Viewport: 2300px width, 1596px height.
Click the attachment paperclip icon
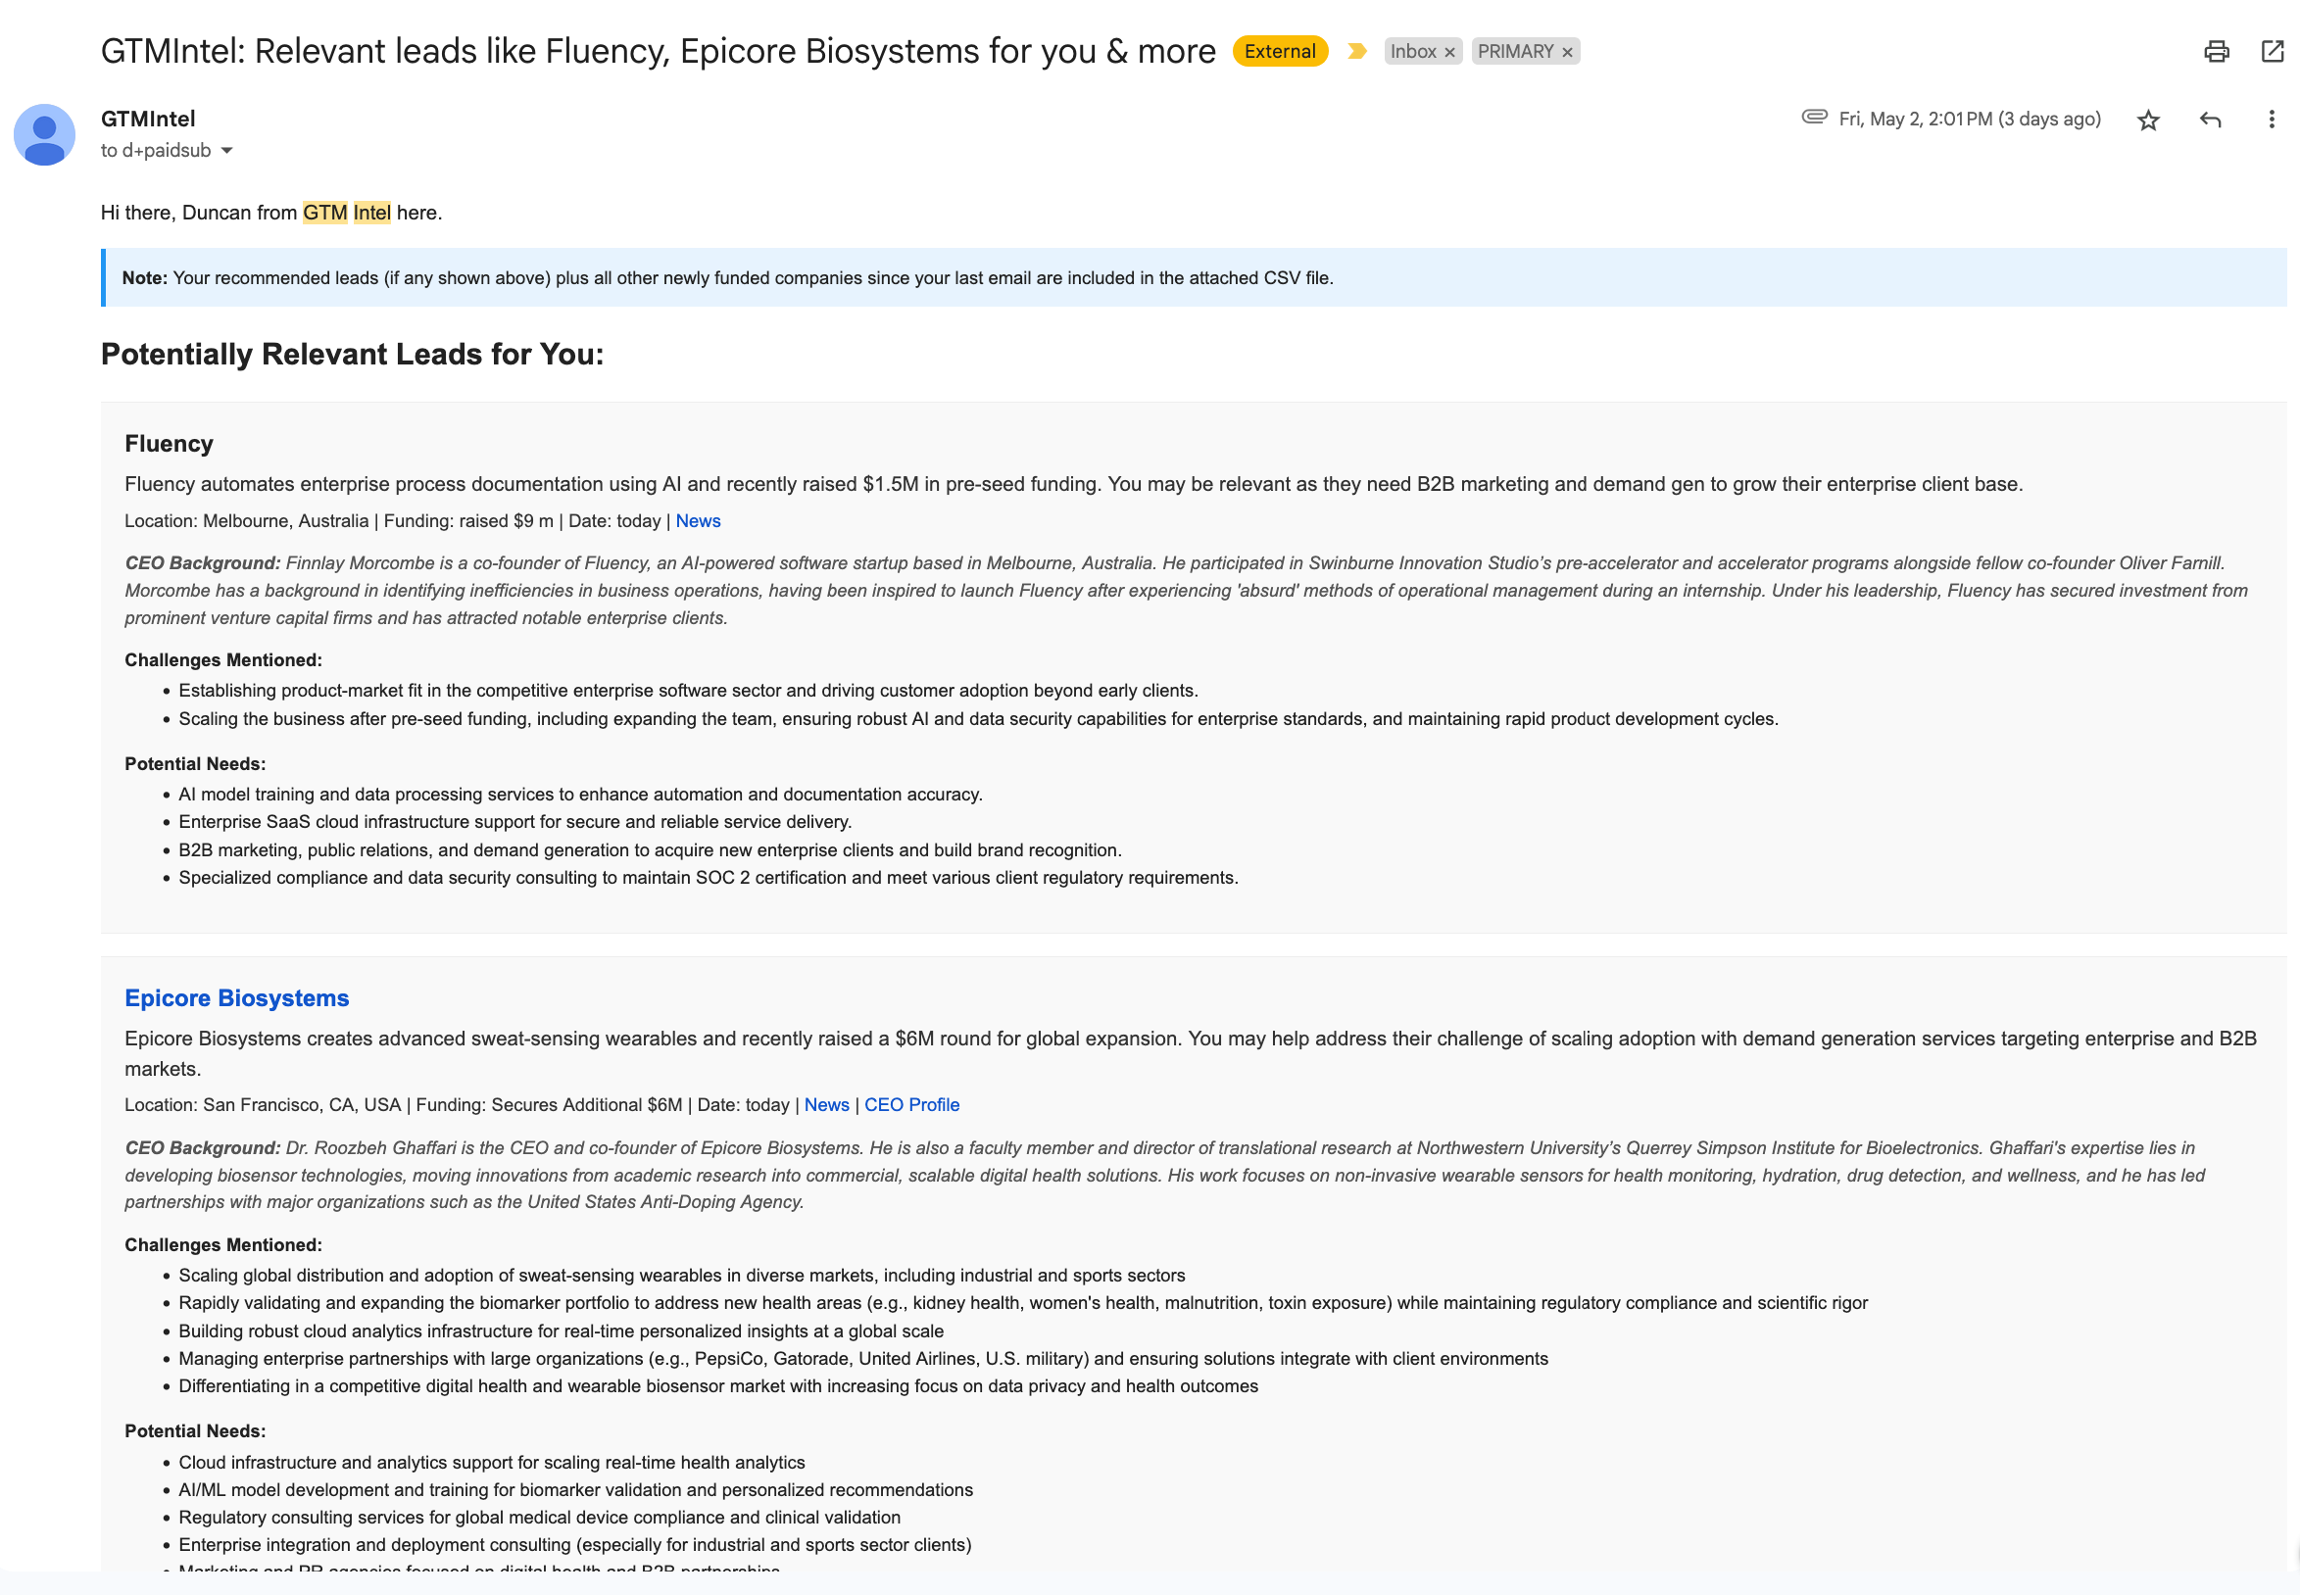(1814, 117)
